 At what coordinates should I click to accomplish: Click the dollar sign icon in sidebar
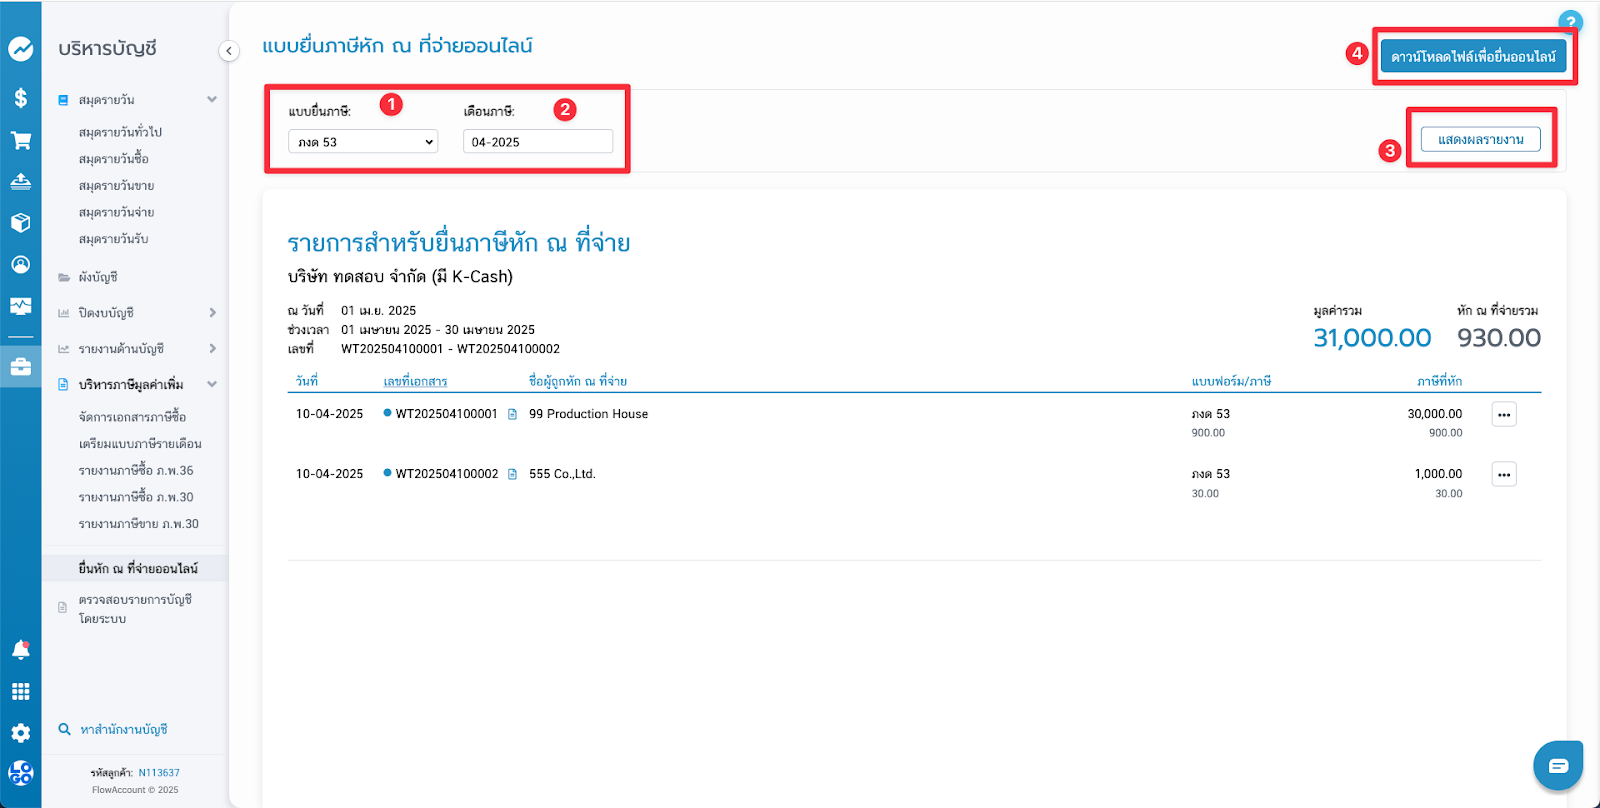20,98
